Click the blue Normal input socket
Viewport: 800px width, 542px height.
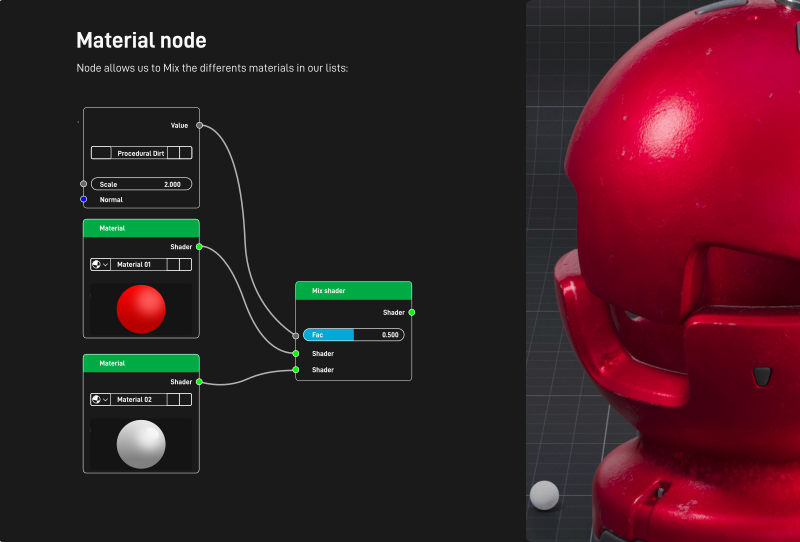pyautogui.click(x=83, y=199)
